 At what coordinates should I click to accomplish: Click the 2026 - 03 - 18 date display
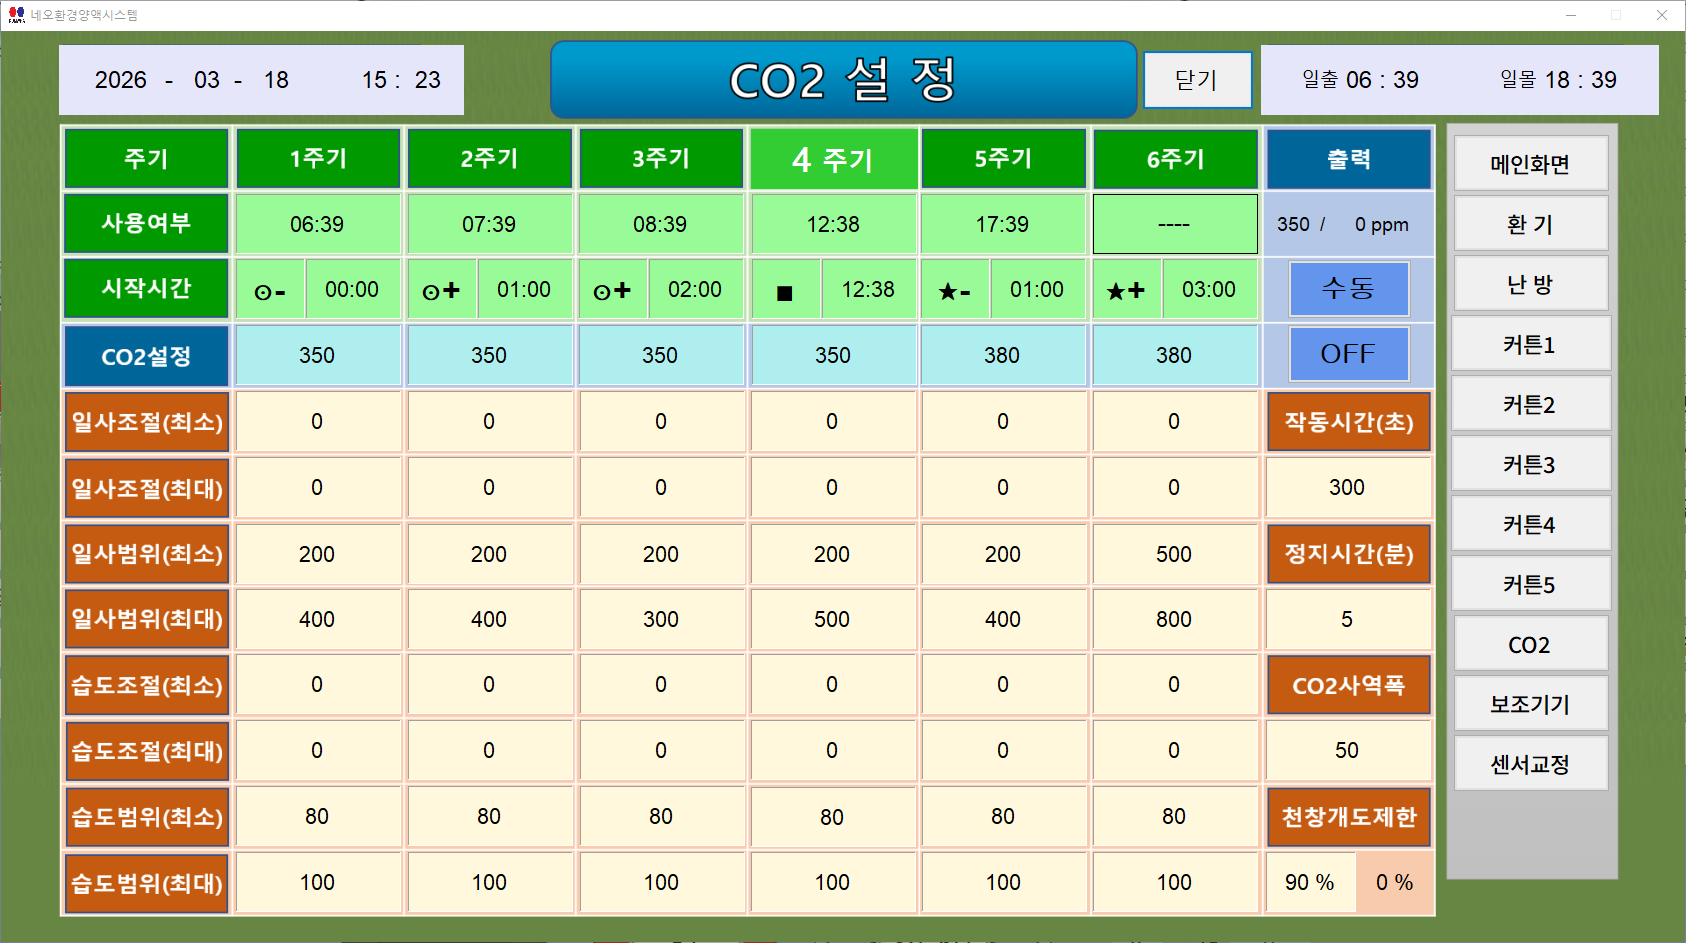click(192, 80)
